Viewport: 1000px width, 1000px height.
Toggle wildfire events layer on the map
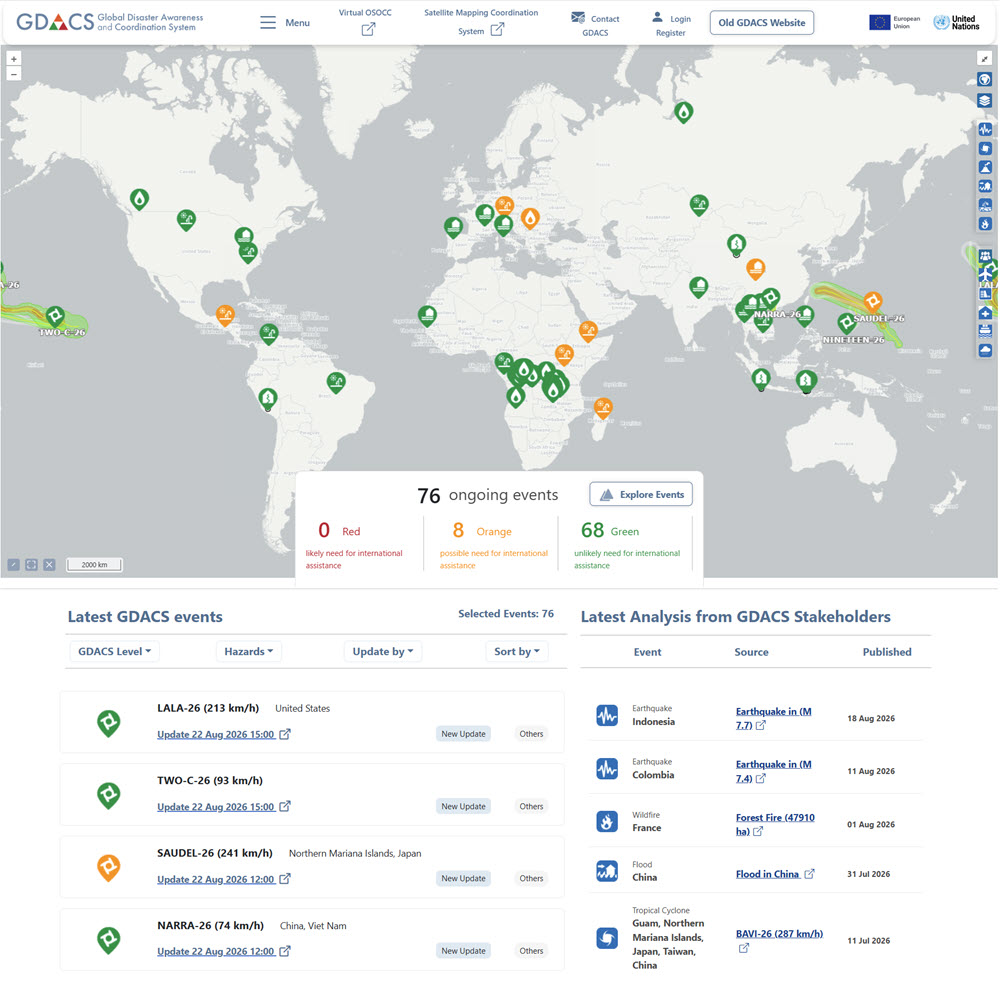coord(985,224)
